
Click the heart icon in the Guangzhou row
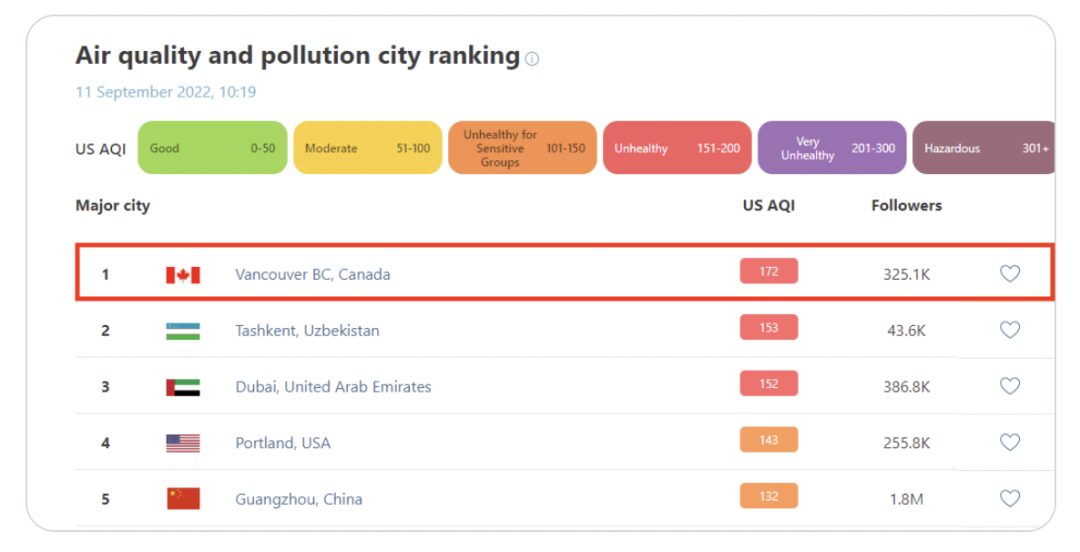pos(1010,498)
